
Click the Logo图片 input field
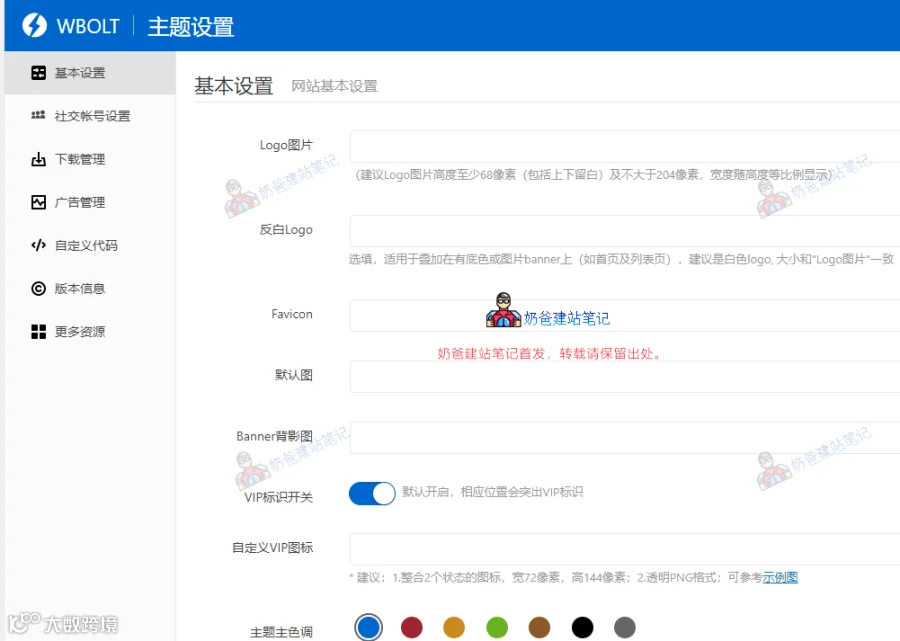point(624,146)
